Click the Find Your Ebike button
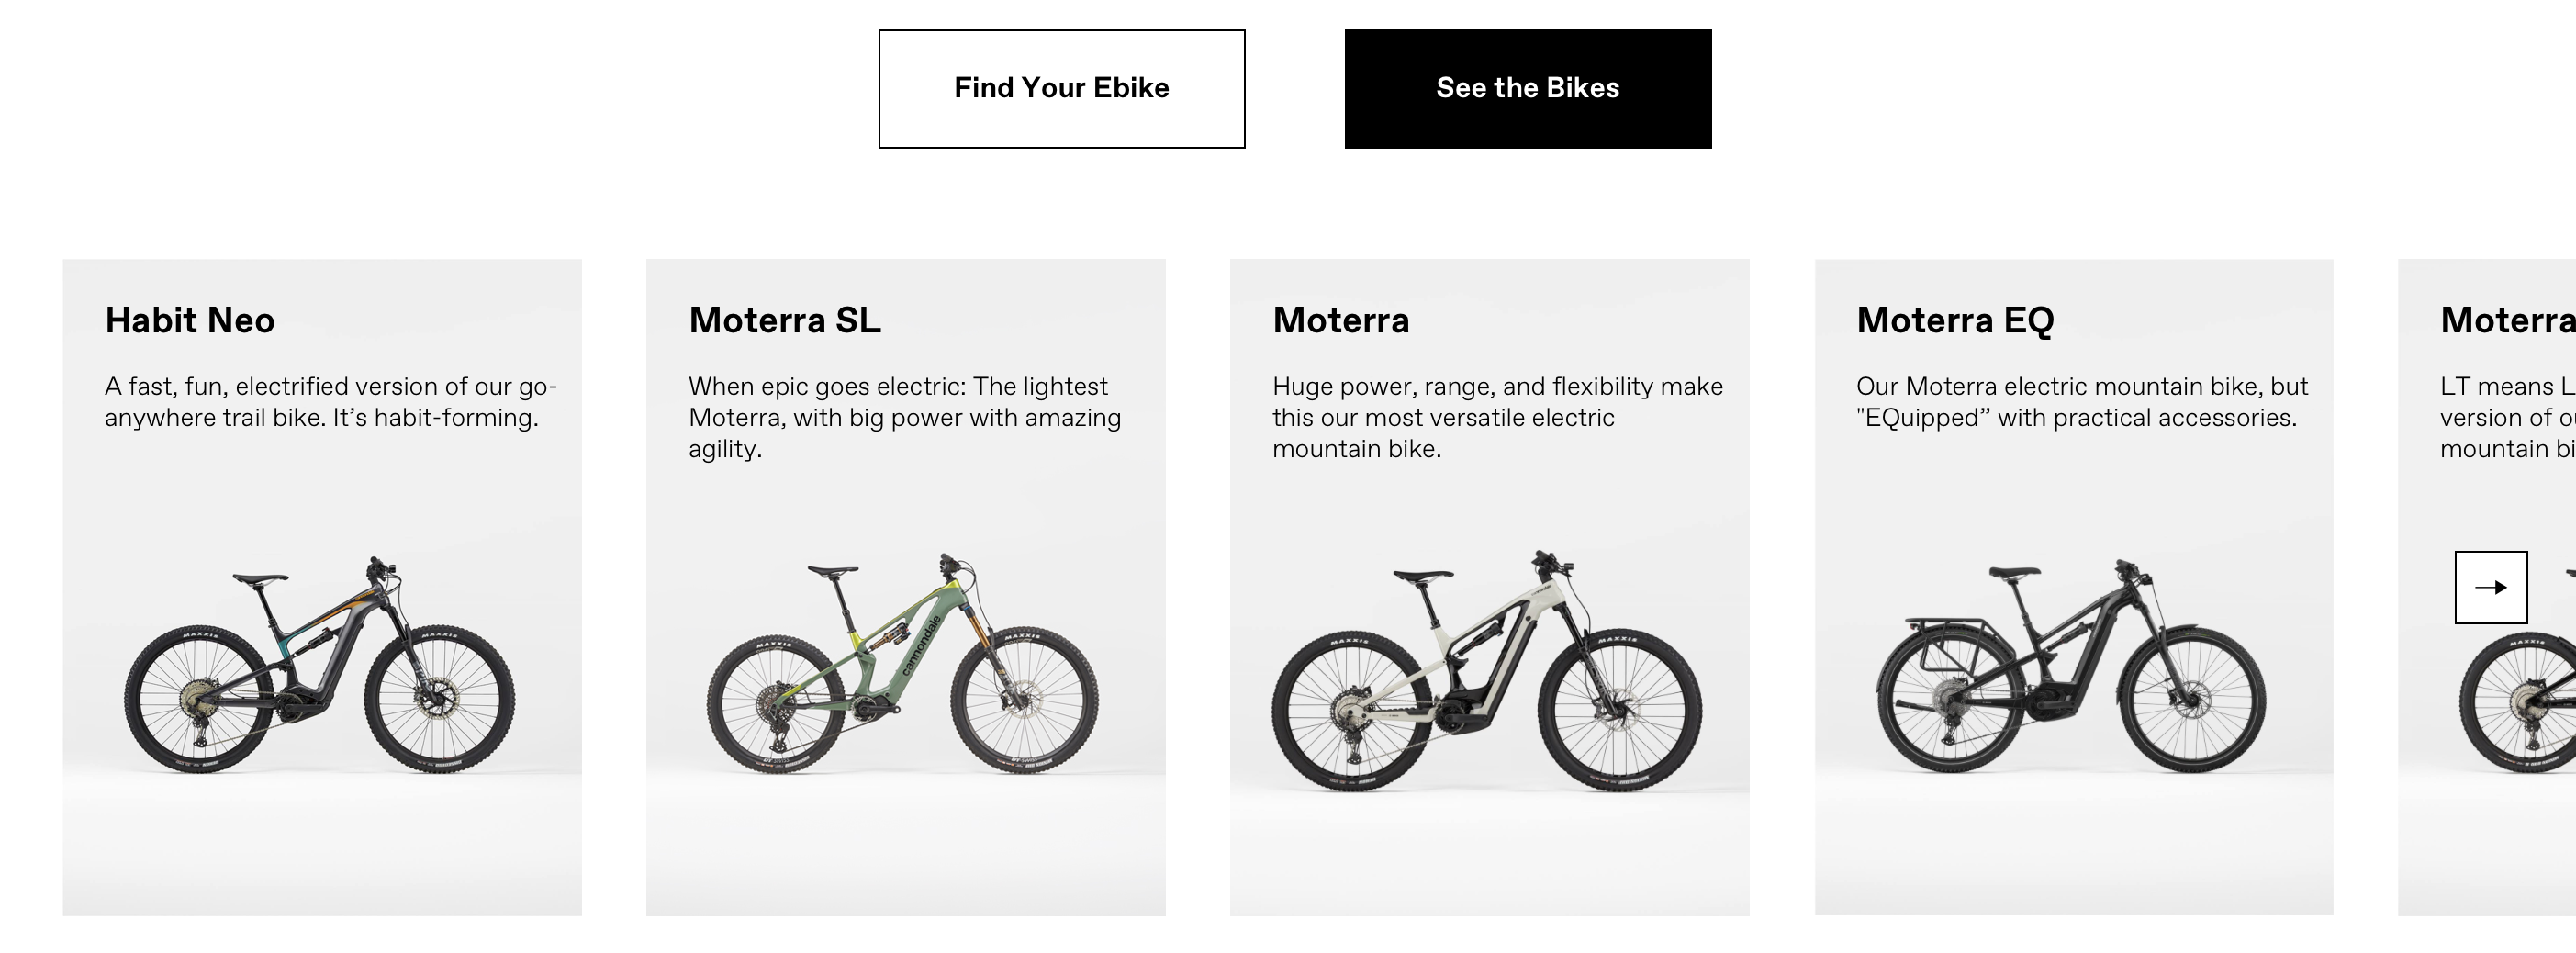Image resolution: width=2576 pixels, height=953 pixels. tap(1061, 89)
